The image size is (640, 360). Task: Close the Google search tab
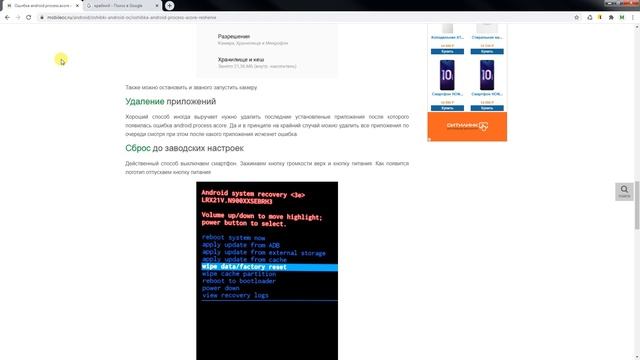coord(157,6)
